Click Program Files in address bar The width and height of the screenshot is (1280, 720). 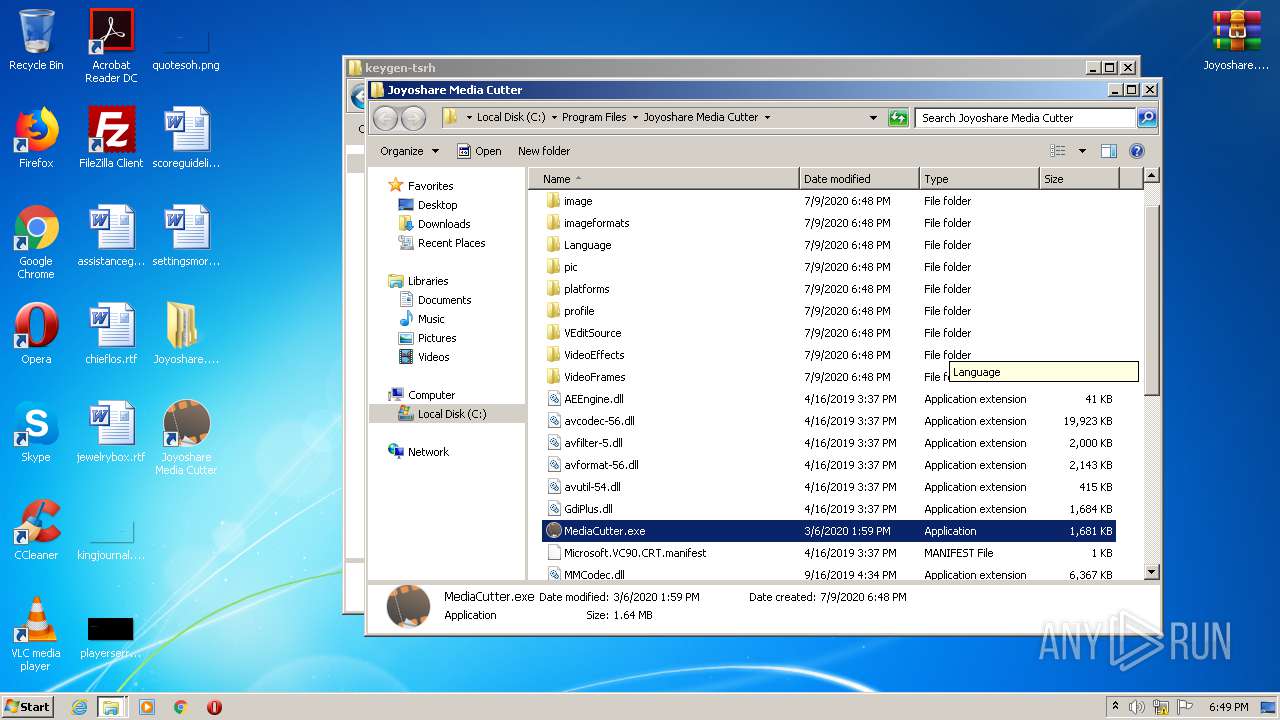tap(594, 117)
